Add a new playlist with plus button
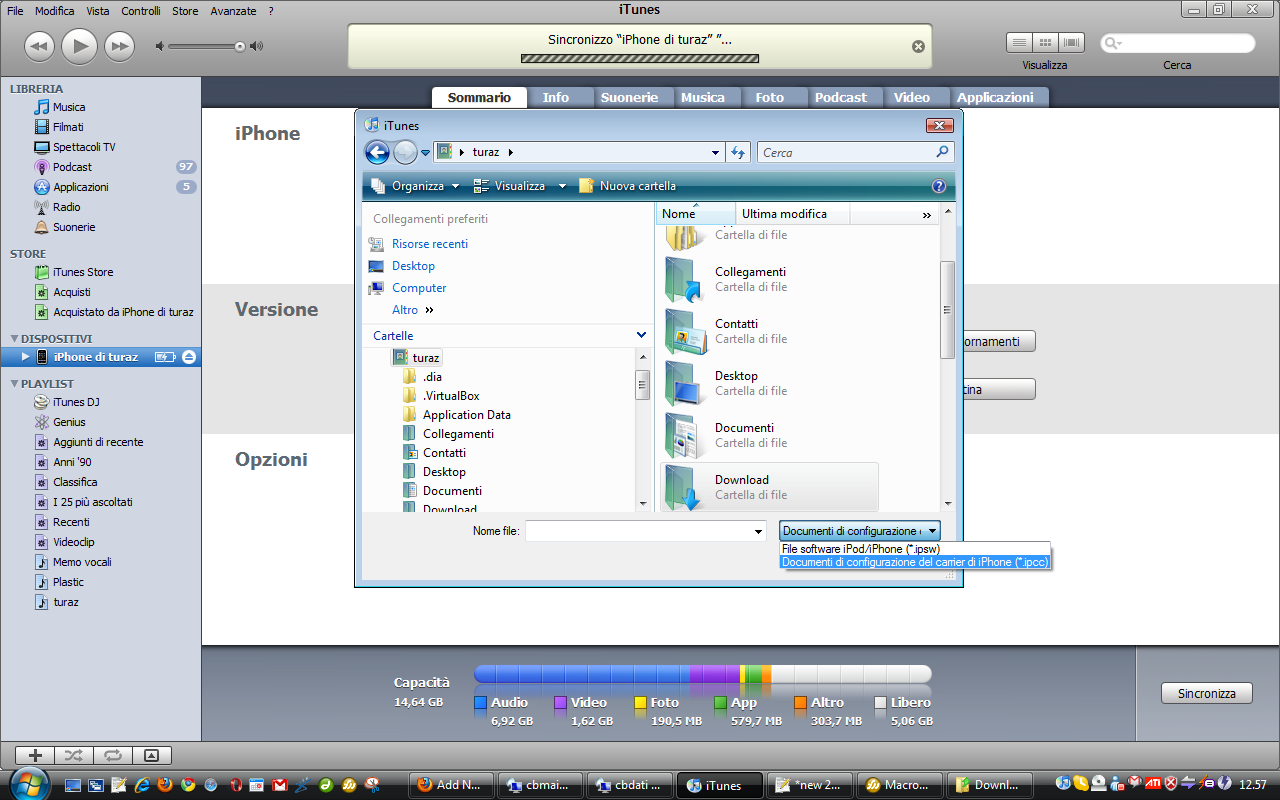Image resolution: width=1280 pixels, height=800 pixels. click(35, 756)
